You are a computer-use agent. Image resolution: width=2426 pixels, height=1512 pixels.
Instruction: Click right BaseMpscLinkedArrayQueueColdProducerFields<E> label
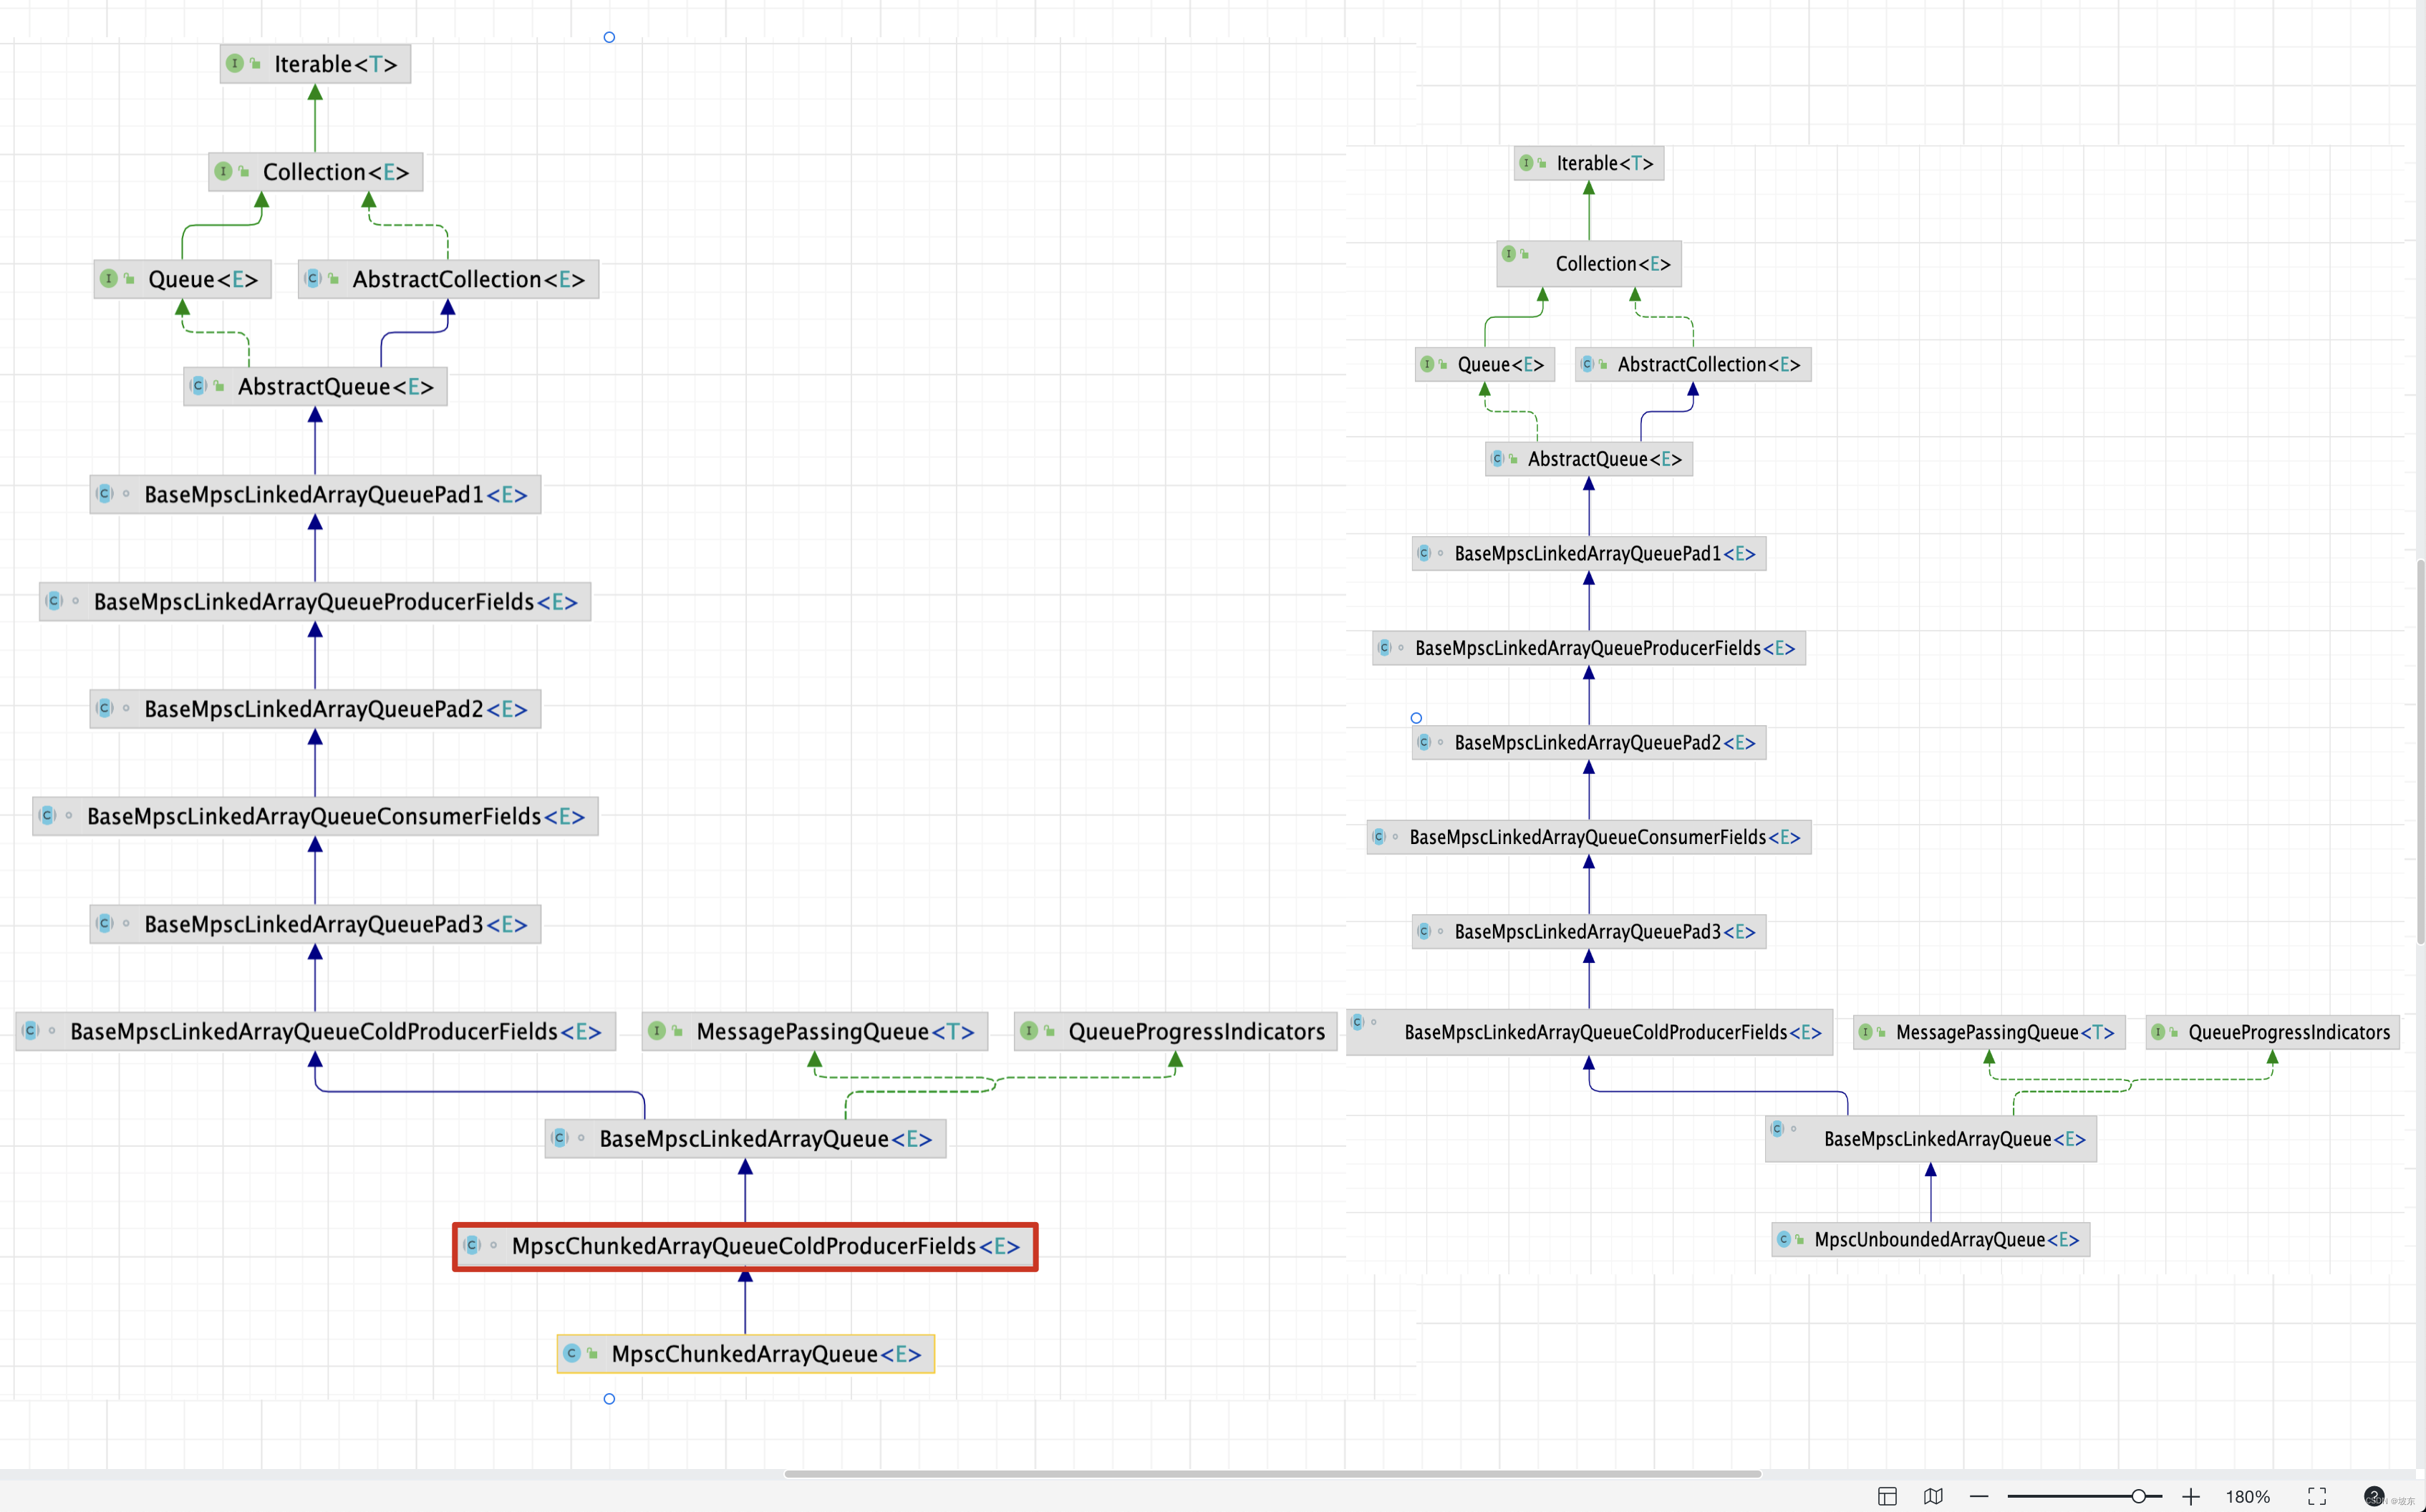coord(1612,1032)
